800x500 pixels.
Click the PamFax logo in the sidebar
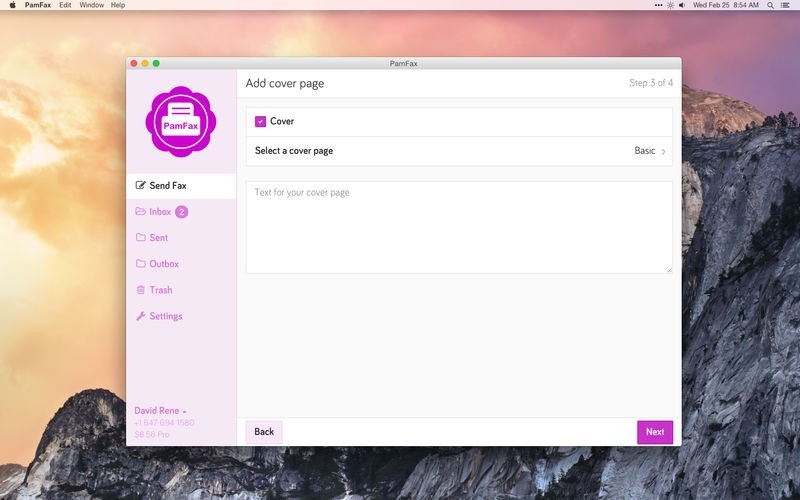tap(181, 120)
